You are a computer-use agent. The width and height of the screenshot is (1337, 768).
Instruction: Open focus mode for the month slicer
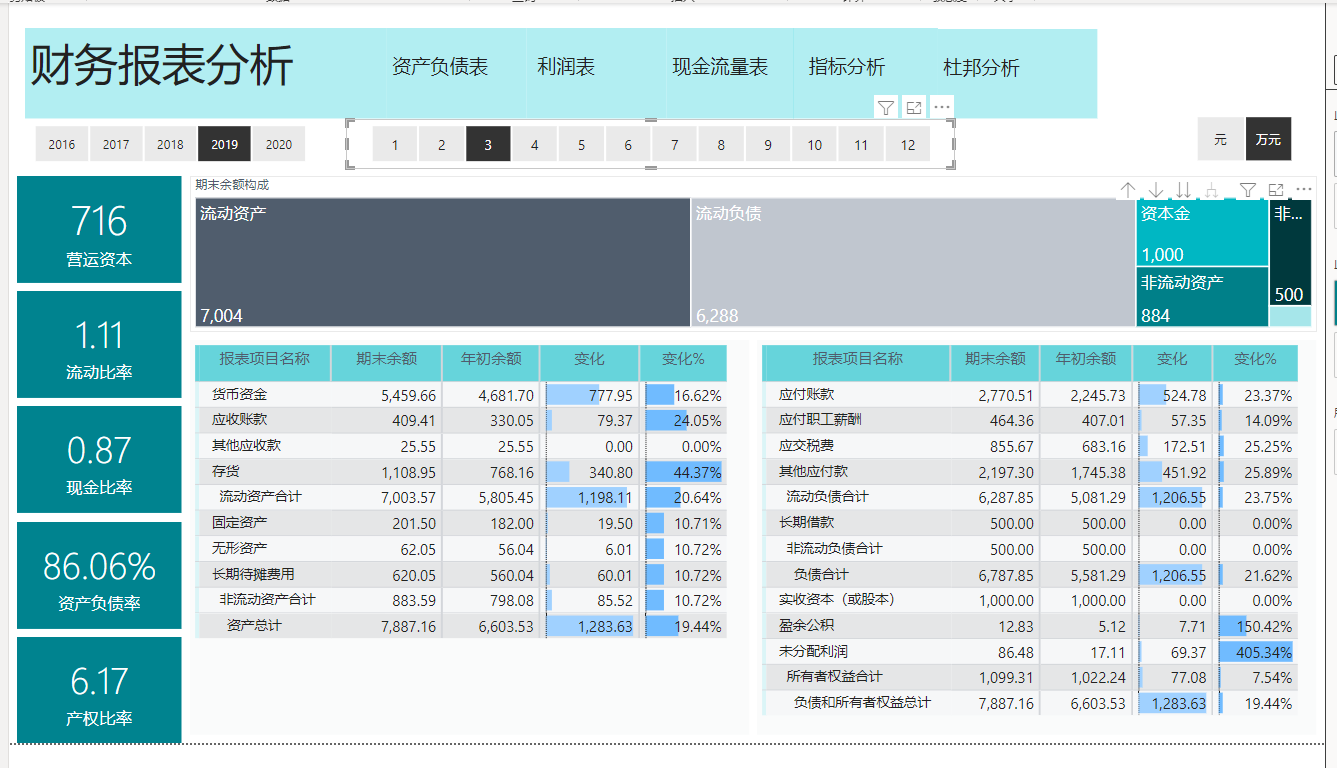pos(914,107)
